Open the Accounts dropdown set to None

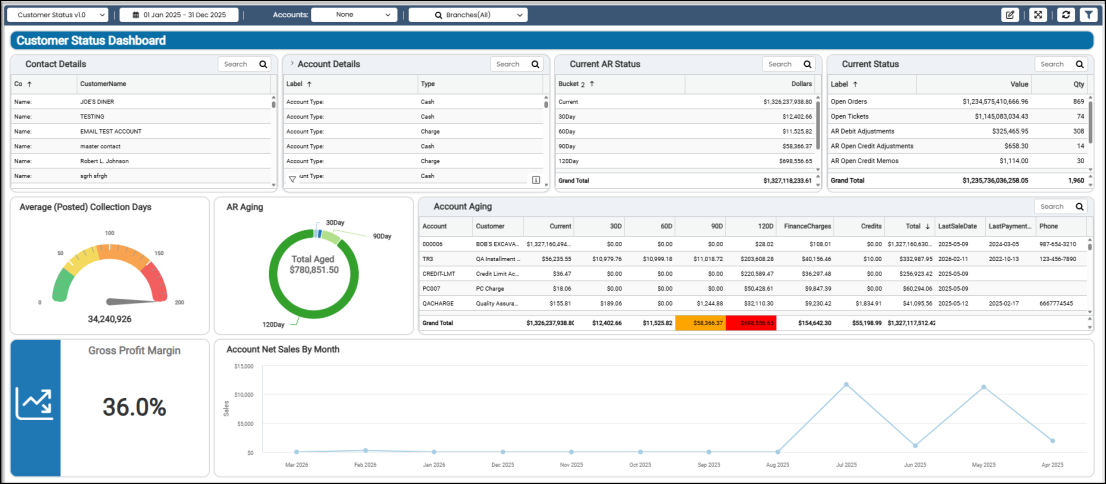(x=353, y=15)
